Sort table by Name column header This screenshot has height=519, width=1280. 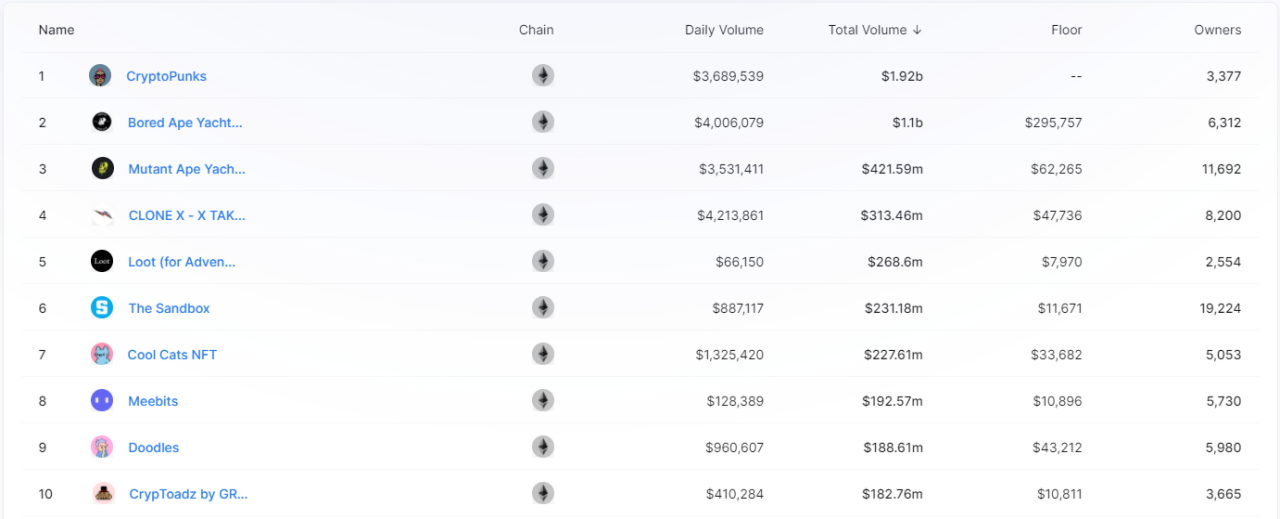coord(56,30)
